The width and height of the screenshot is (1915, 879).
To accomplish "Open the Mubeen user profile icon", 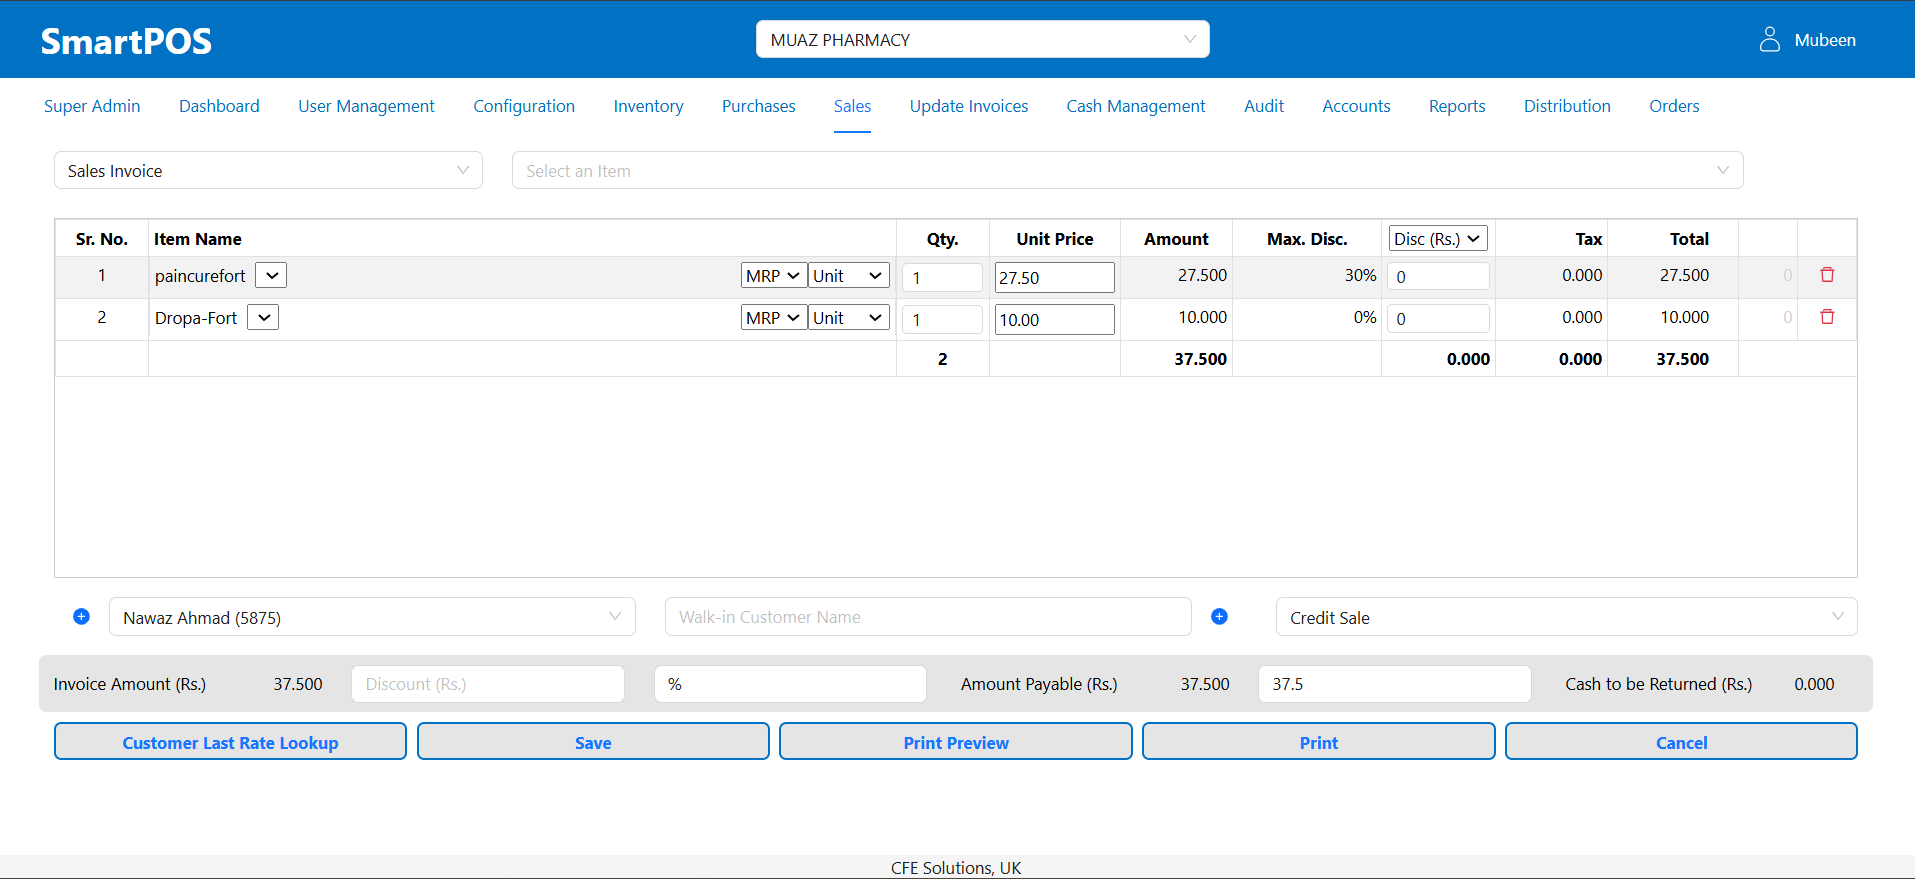I will coord(1770,39).
